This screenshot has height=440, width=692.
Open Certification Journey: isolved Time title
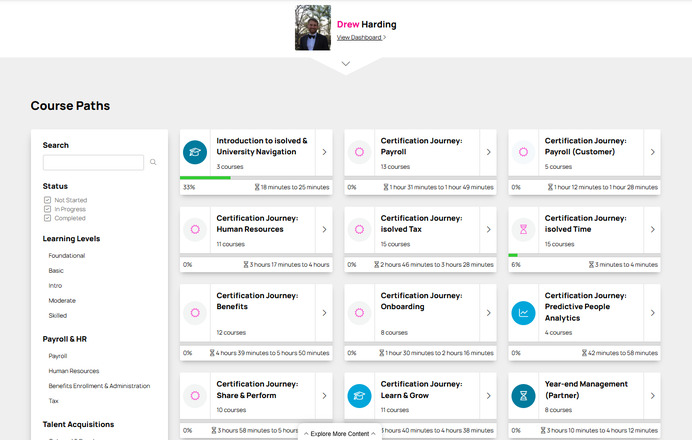(585, 224)
